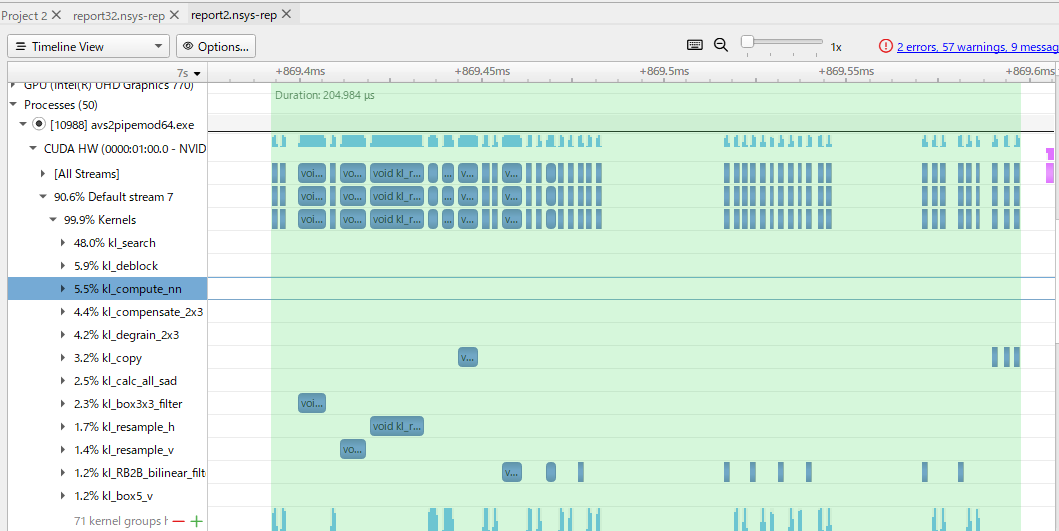Select the 48.0% kl_search label

[x=115, y=243]
